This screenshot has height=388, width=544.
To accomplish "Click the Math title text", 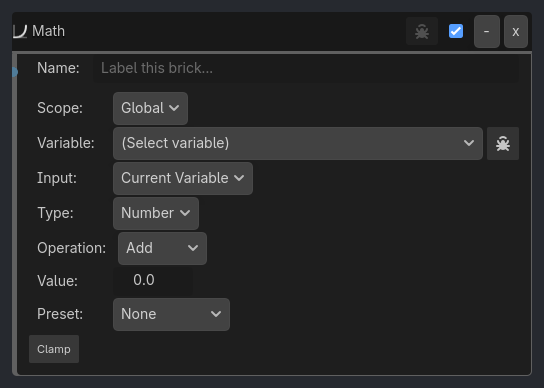I will click(48, 31).
